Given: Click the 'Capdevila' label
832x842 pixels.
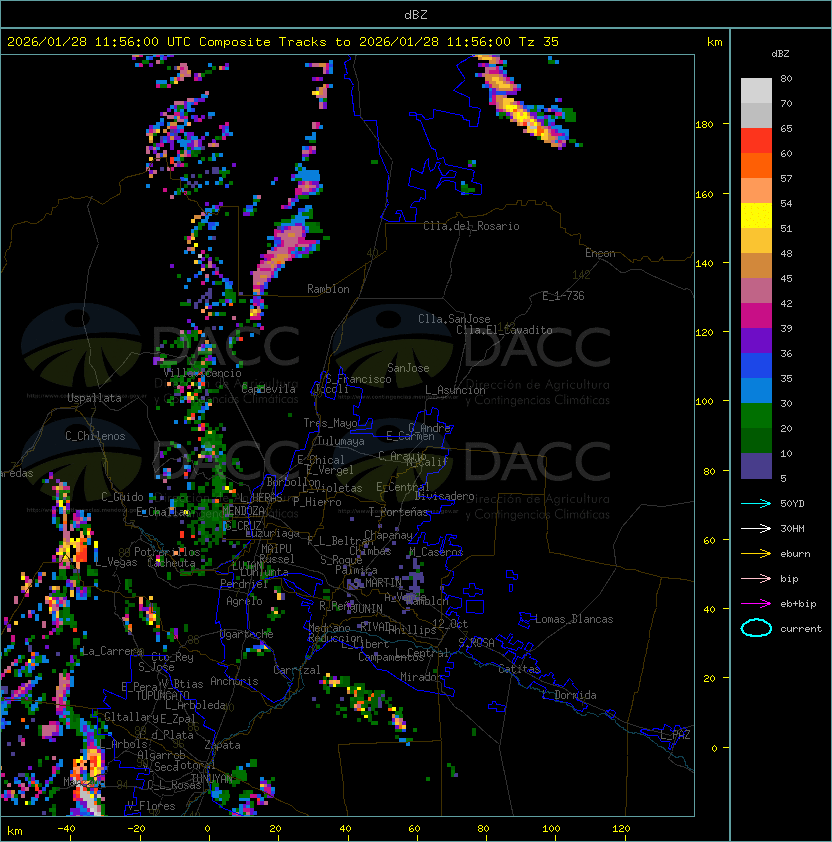Looking at the screenshot, I should (269, 389).
